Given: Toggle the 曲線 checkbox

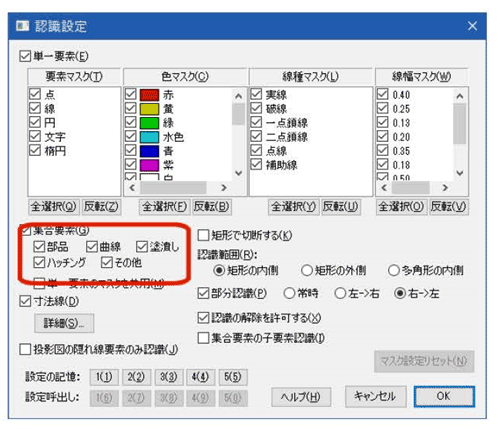Looking at the screenshot, I should pos(92,247).
